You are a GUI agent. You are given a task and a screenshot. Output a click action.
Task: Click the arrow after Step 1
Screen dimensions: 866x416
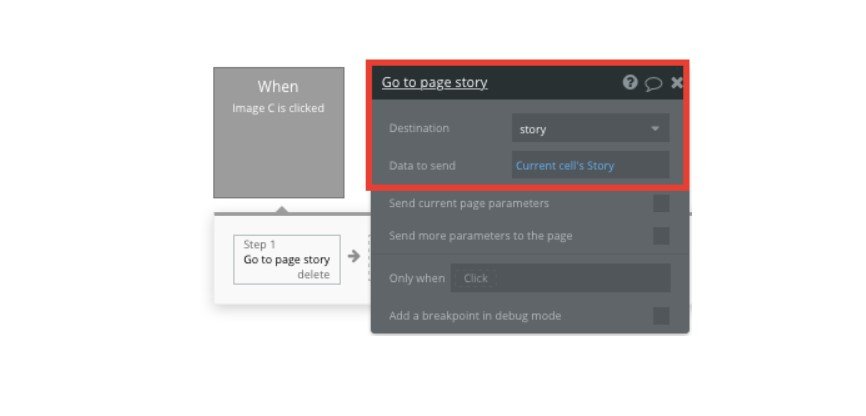point(354,256)
